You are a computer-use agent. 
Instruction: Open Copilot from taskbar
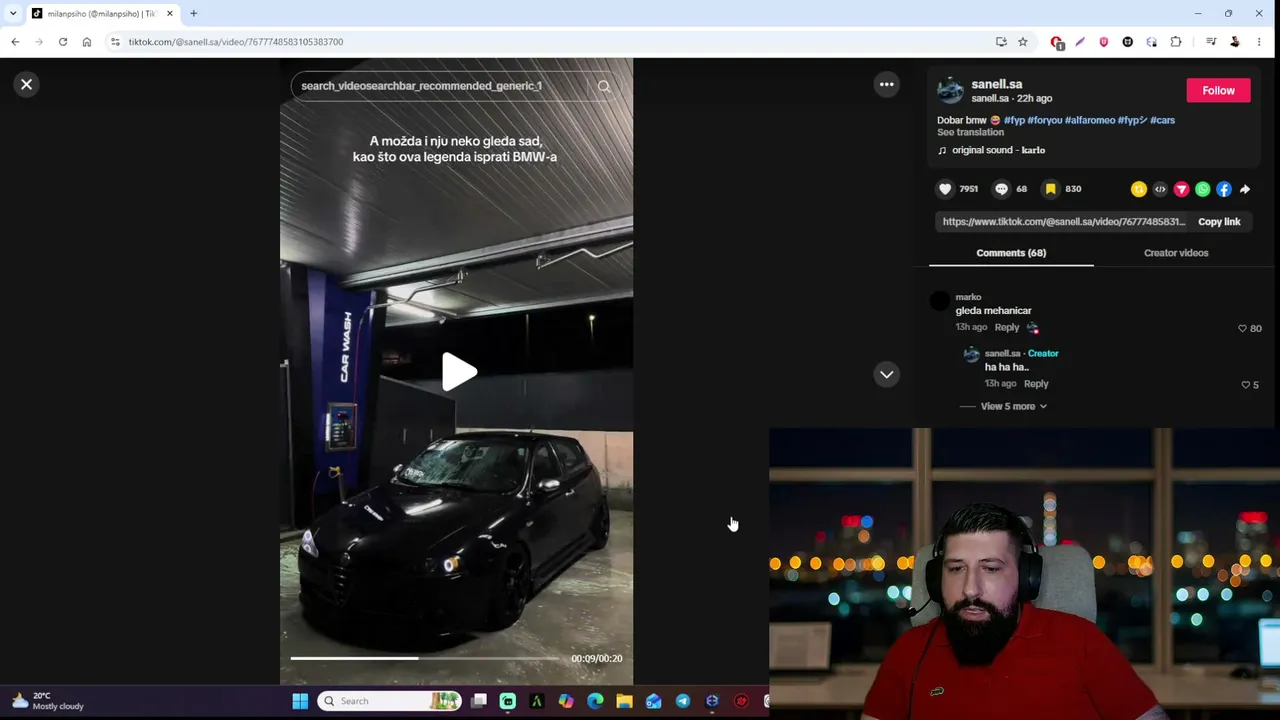pos(566,701)
